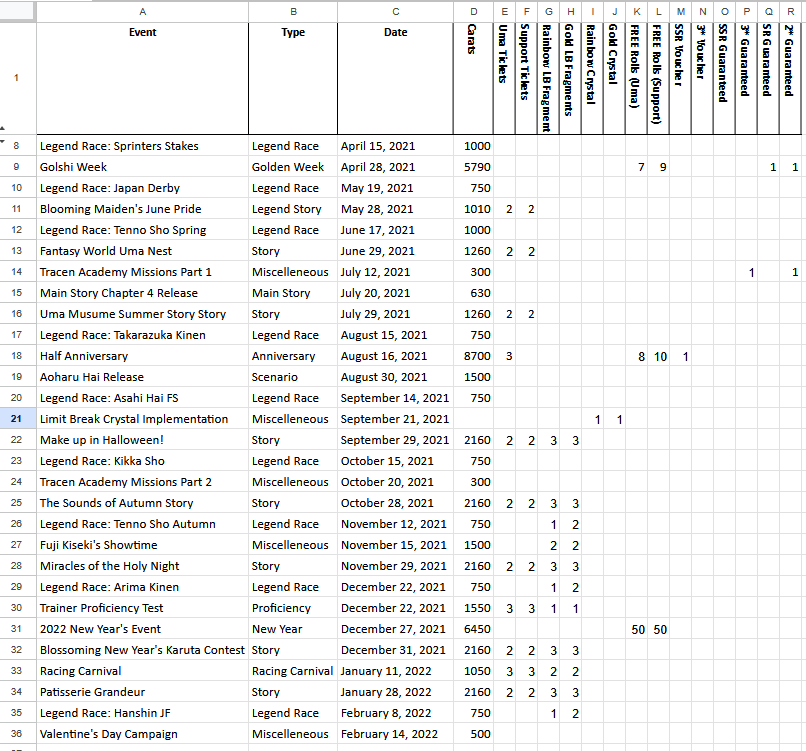The image size is (806, 751).
Task: Select The Sounds of Autumn Story cell
Action: pyautogui.click(x=142, y=503)
